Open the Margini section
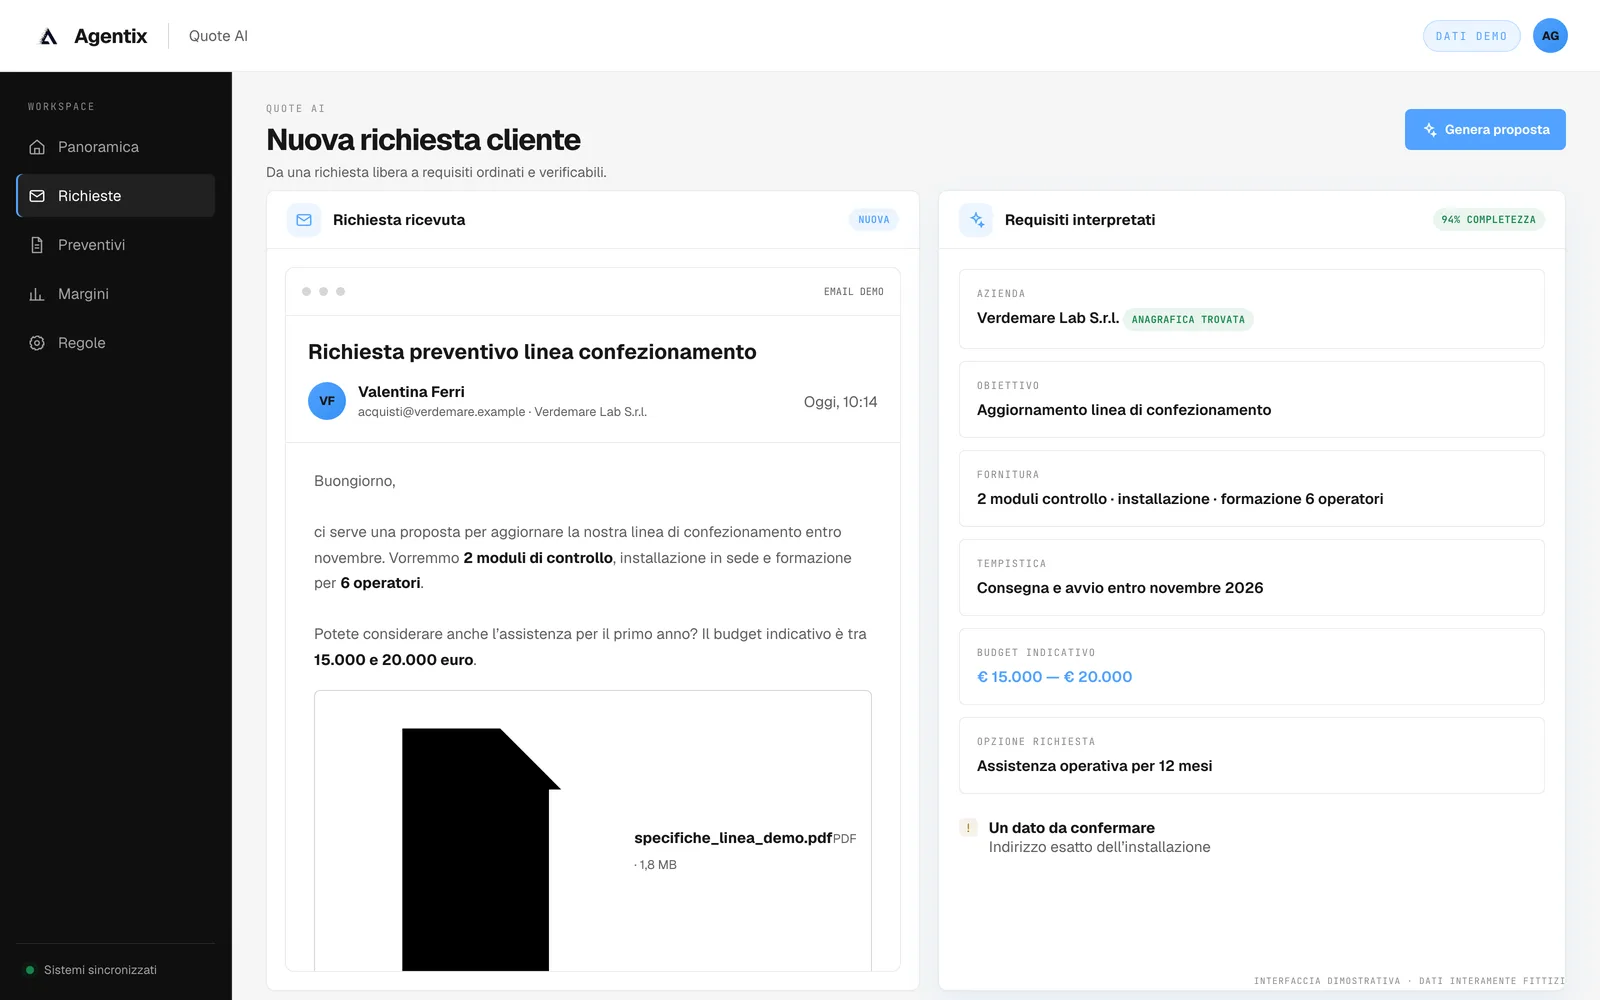Screen dimensions: 1600x1000 (116, 294)
